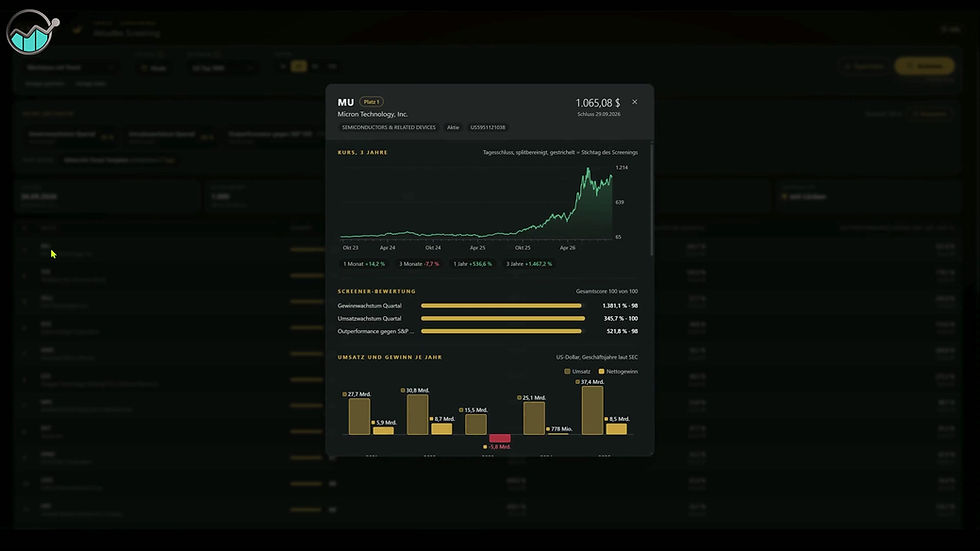980x551 pixels.
Task: Click the Schluss 29.09.2026 date text
Action: [599, 114]
